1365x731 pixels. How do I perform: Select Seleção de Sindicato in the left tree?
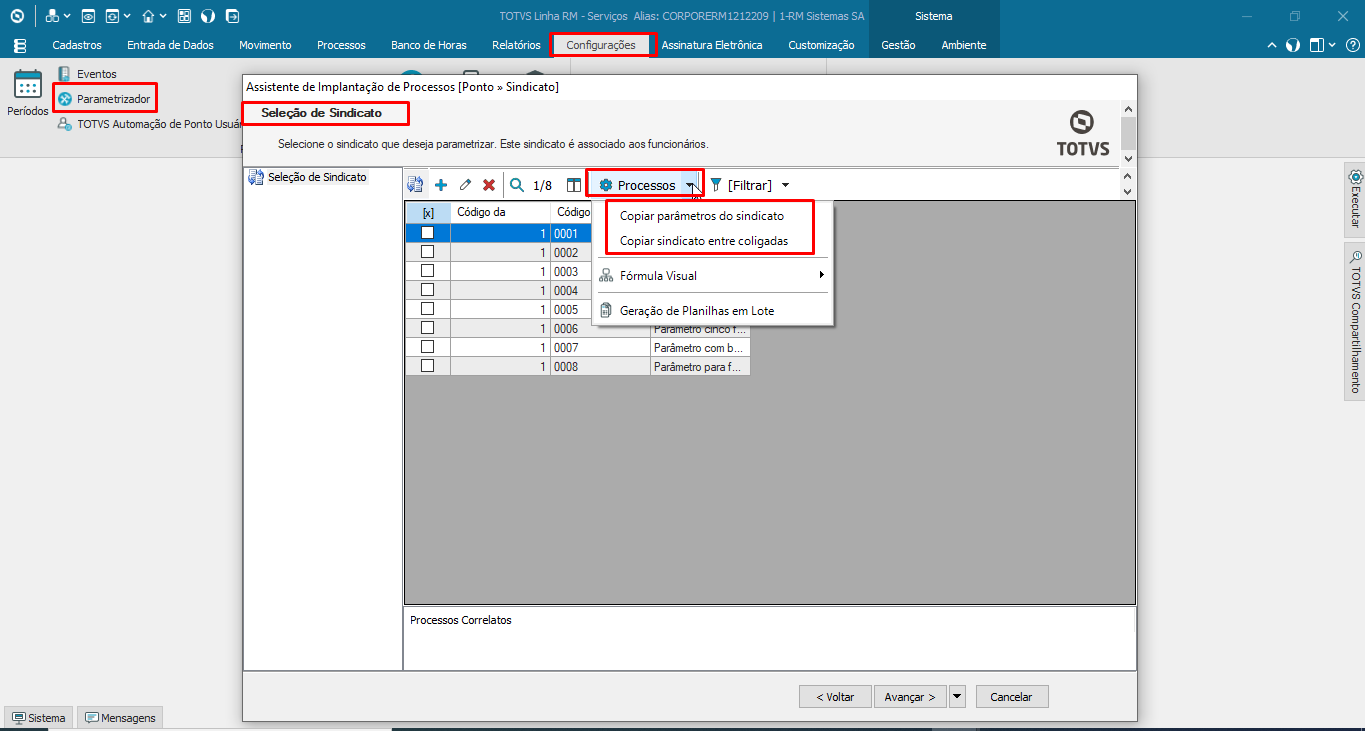click(x=308, y=178)
